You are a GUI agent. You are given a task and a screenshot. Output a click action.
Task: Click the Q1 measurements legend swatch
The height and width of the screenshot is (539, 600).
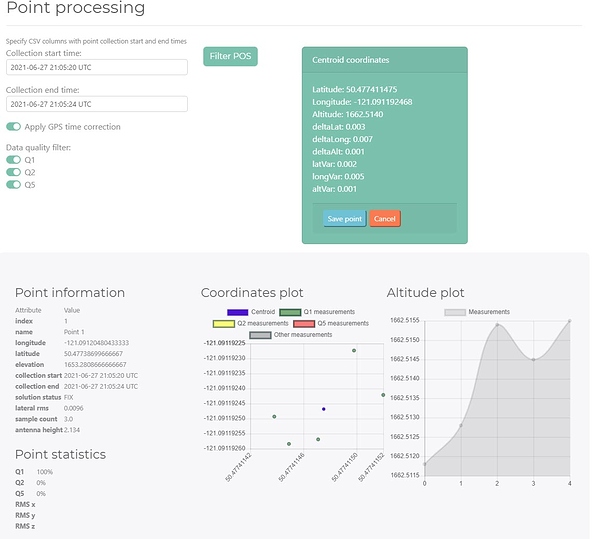(x=290, y=312)
